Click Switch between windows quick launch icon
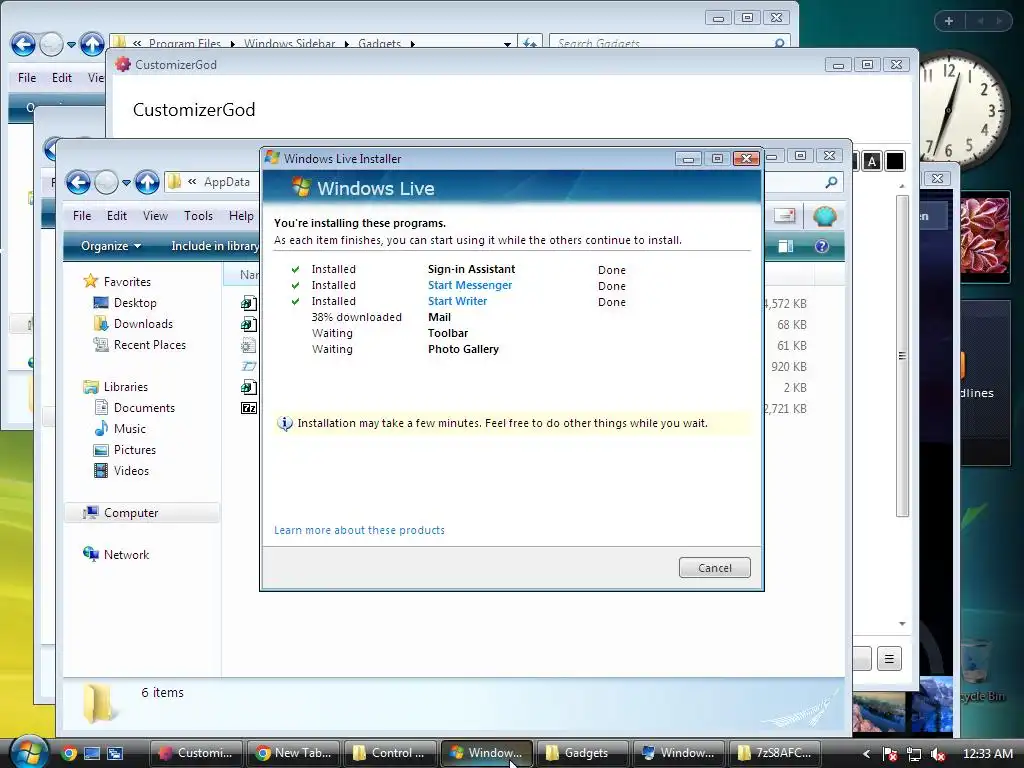The height and width of the screenshot is (768, 1024). pos(115,753)
